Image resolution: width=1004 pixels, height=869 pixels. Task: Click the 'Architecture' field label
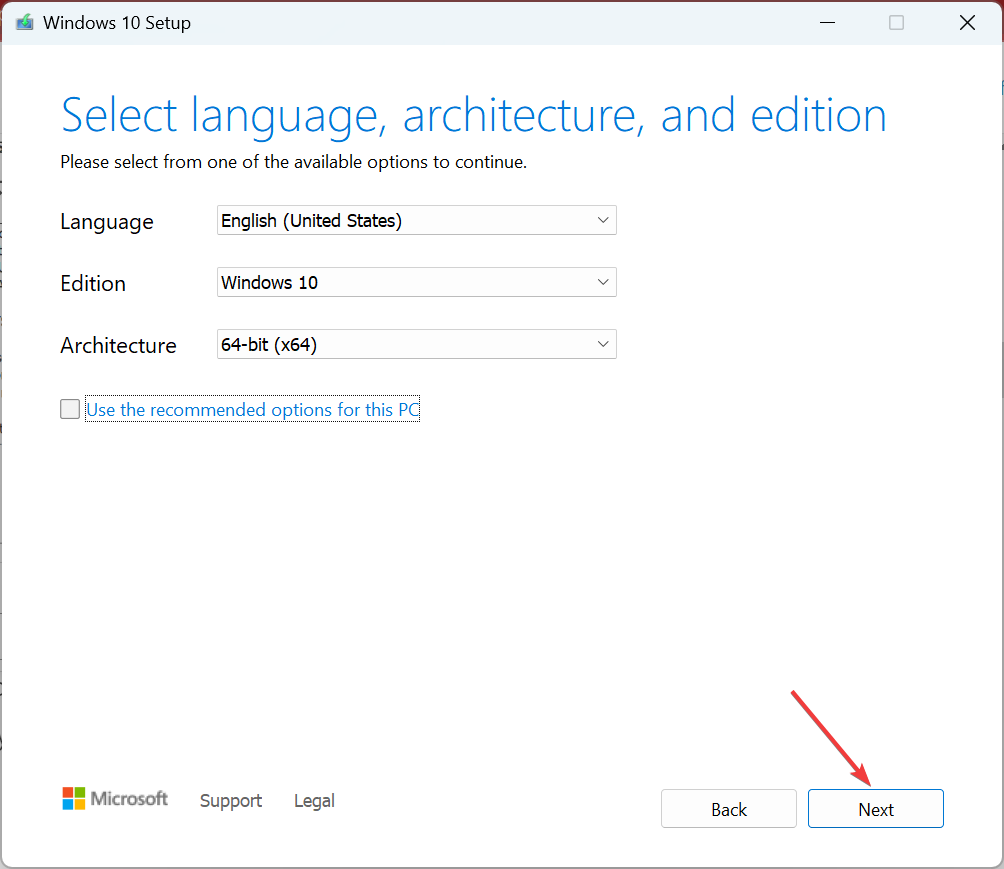tap(118, 345)
